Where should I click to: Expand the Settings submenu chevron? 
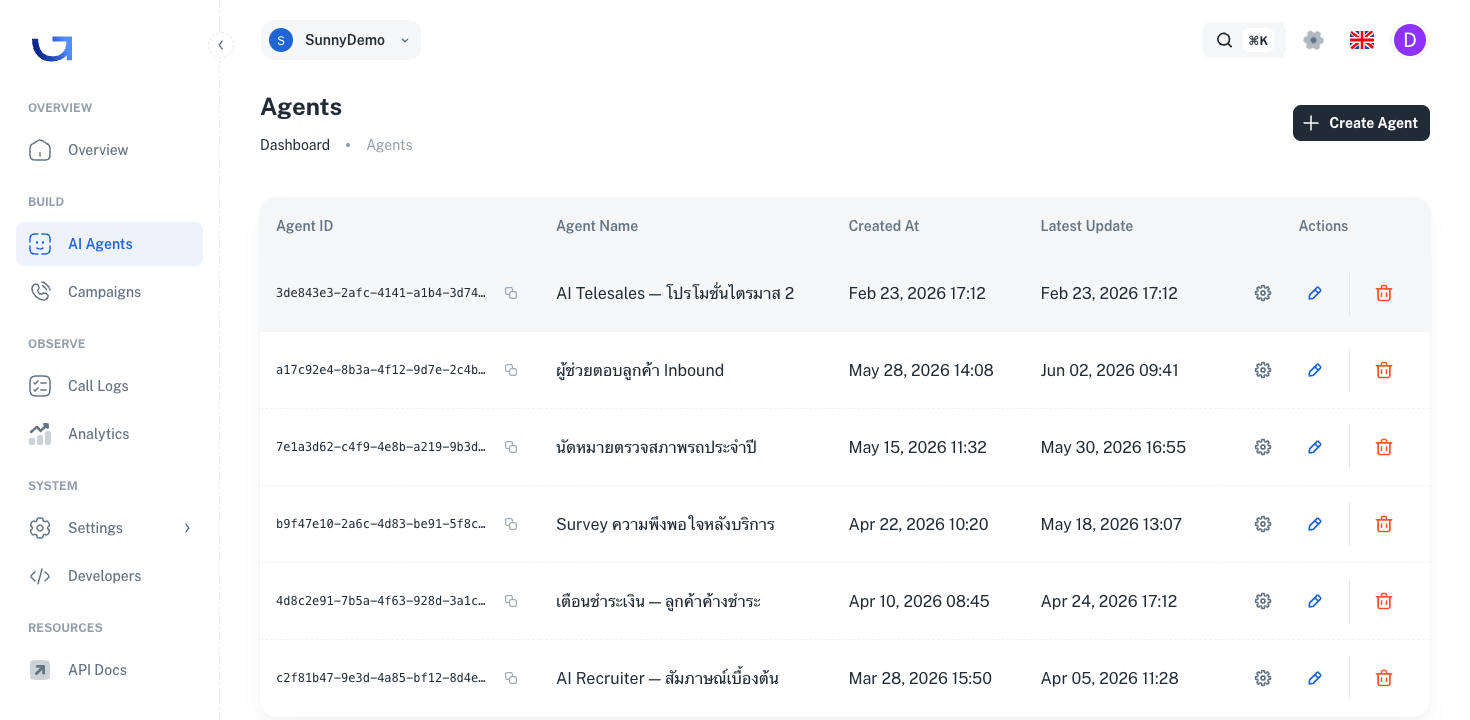click(x=187, y=528)
